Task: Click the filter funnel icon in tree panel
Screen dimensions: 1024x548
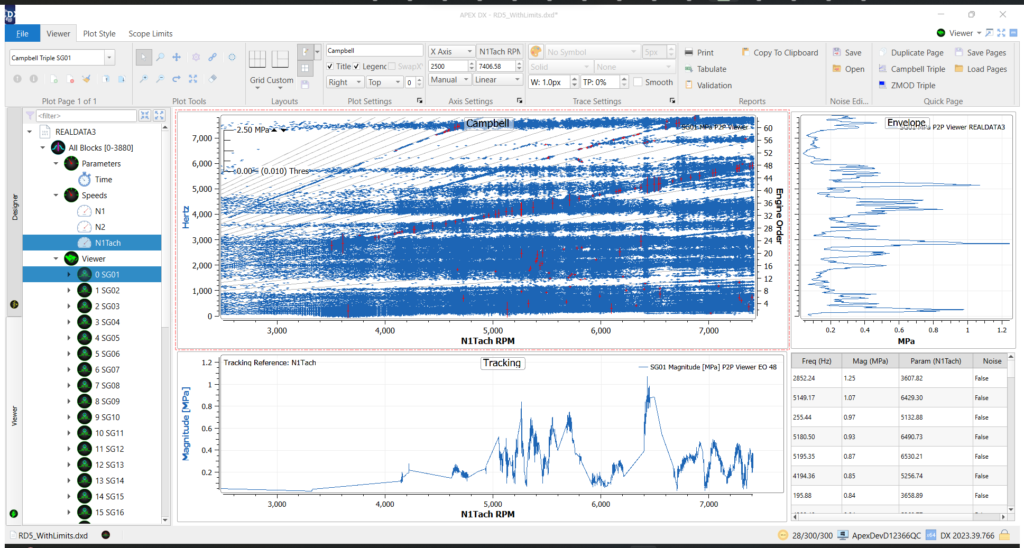Action: [29, 116]
